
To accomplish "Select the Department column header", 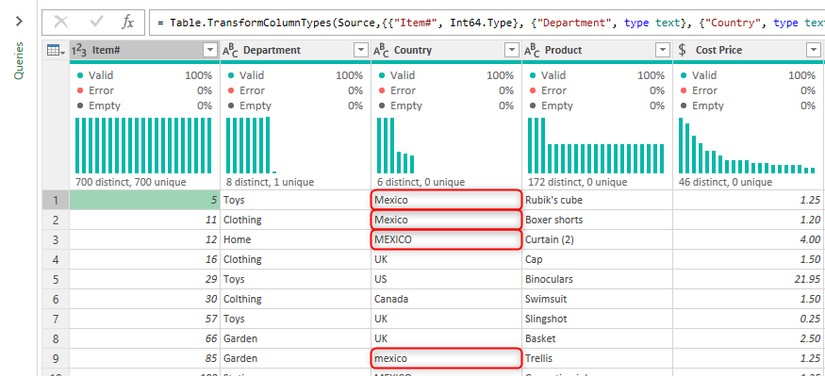I will (x=296, y=50).
